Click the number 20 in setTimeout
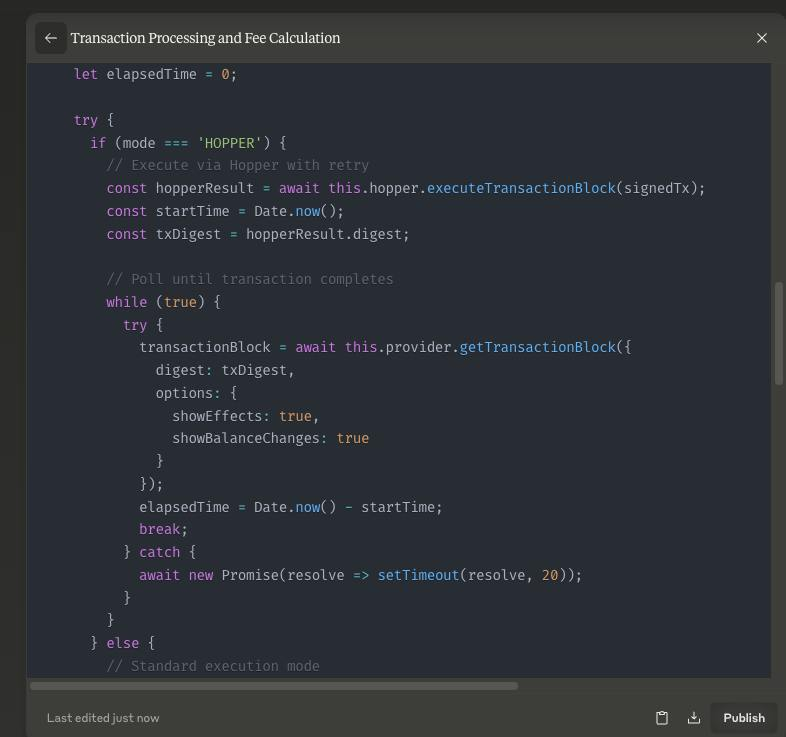 [550, 575]
